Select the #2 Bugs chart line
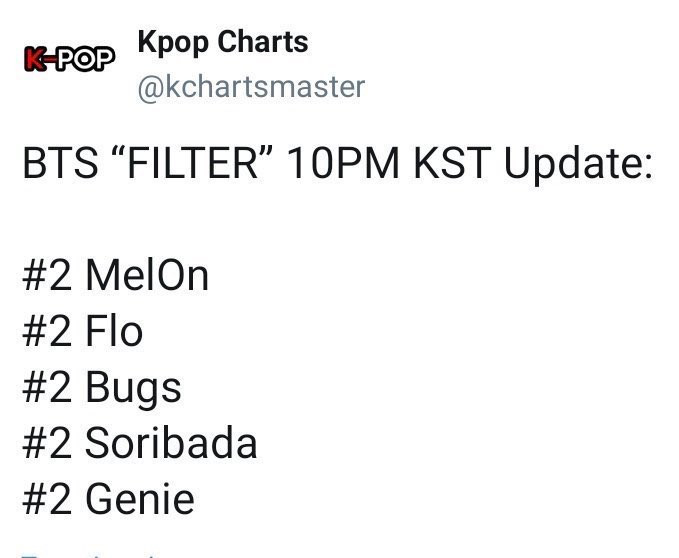Image resolution: width=679 pixels, height=558 pixels. pos(102,389)
